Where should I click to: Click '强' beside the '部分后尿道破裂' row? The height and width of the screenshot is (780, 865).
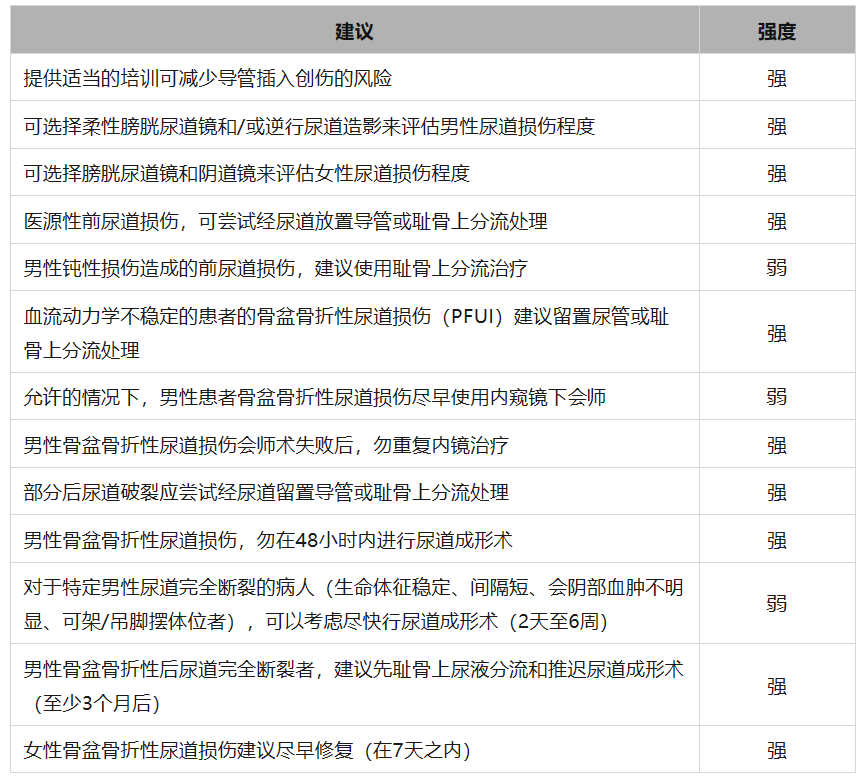777,493
